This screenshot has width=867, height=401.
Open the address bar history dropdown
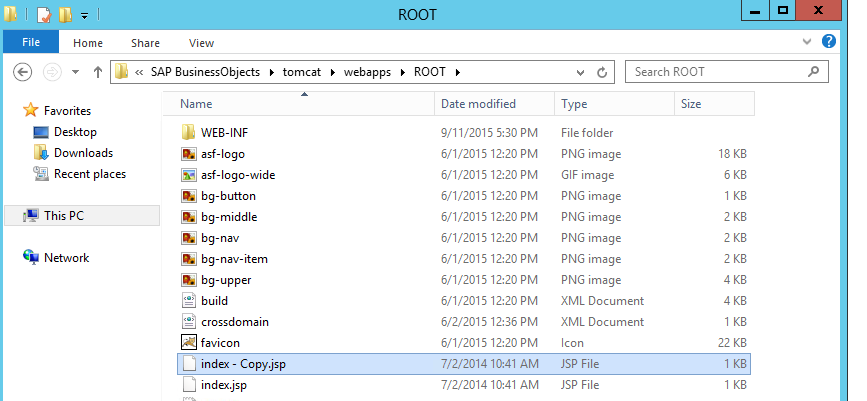[580, 72]
